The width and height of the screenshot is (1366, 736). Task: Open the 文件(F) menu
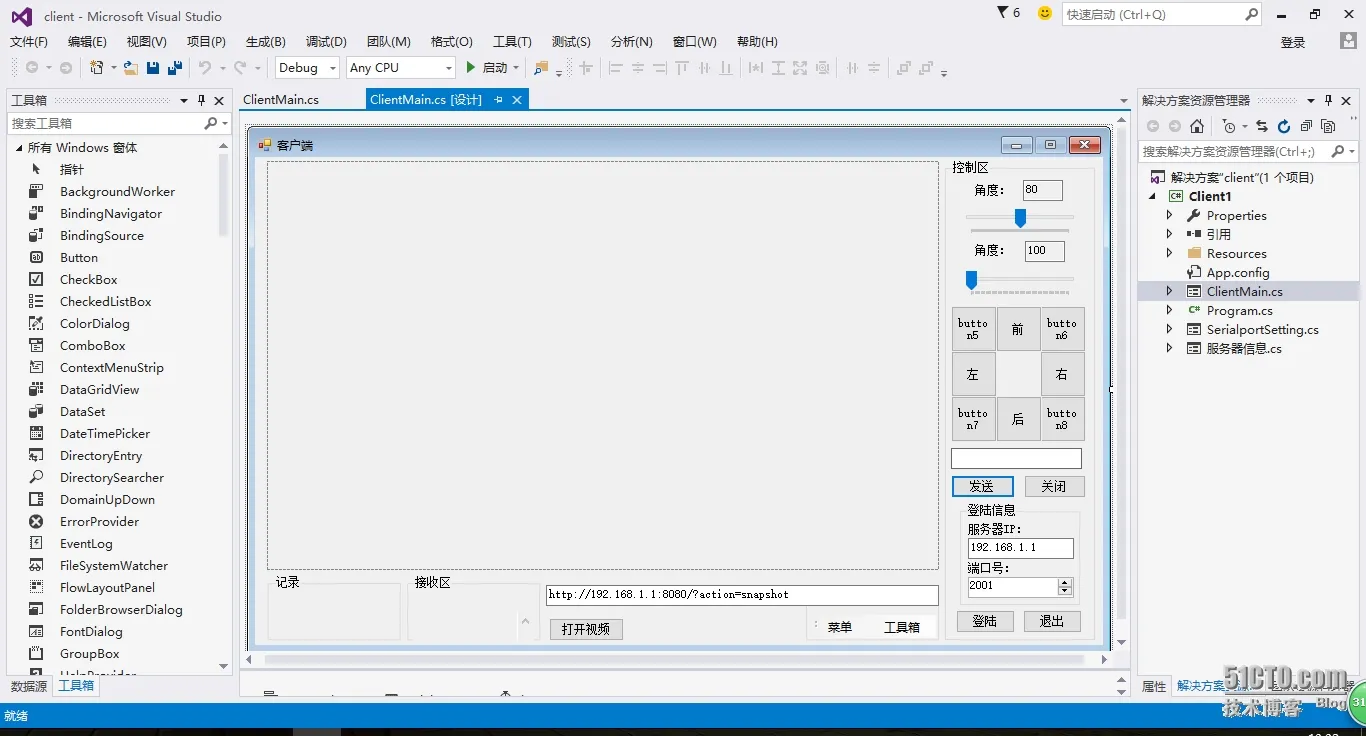(29, 41)
